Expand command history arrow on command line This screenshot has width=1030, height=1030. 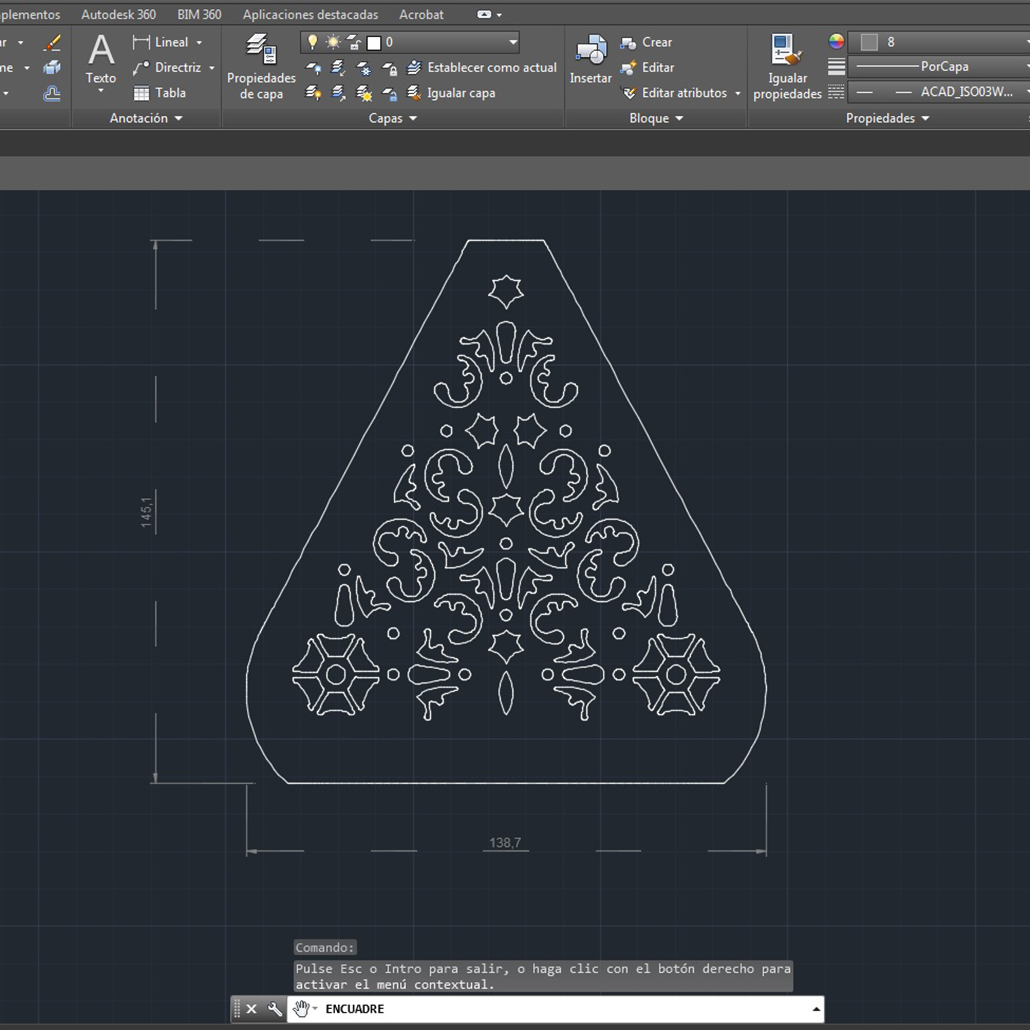(816, 1009)
